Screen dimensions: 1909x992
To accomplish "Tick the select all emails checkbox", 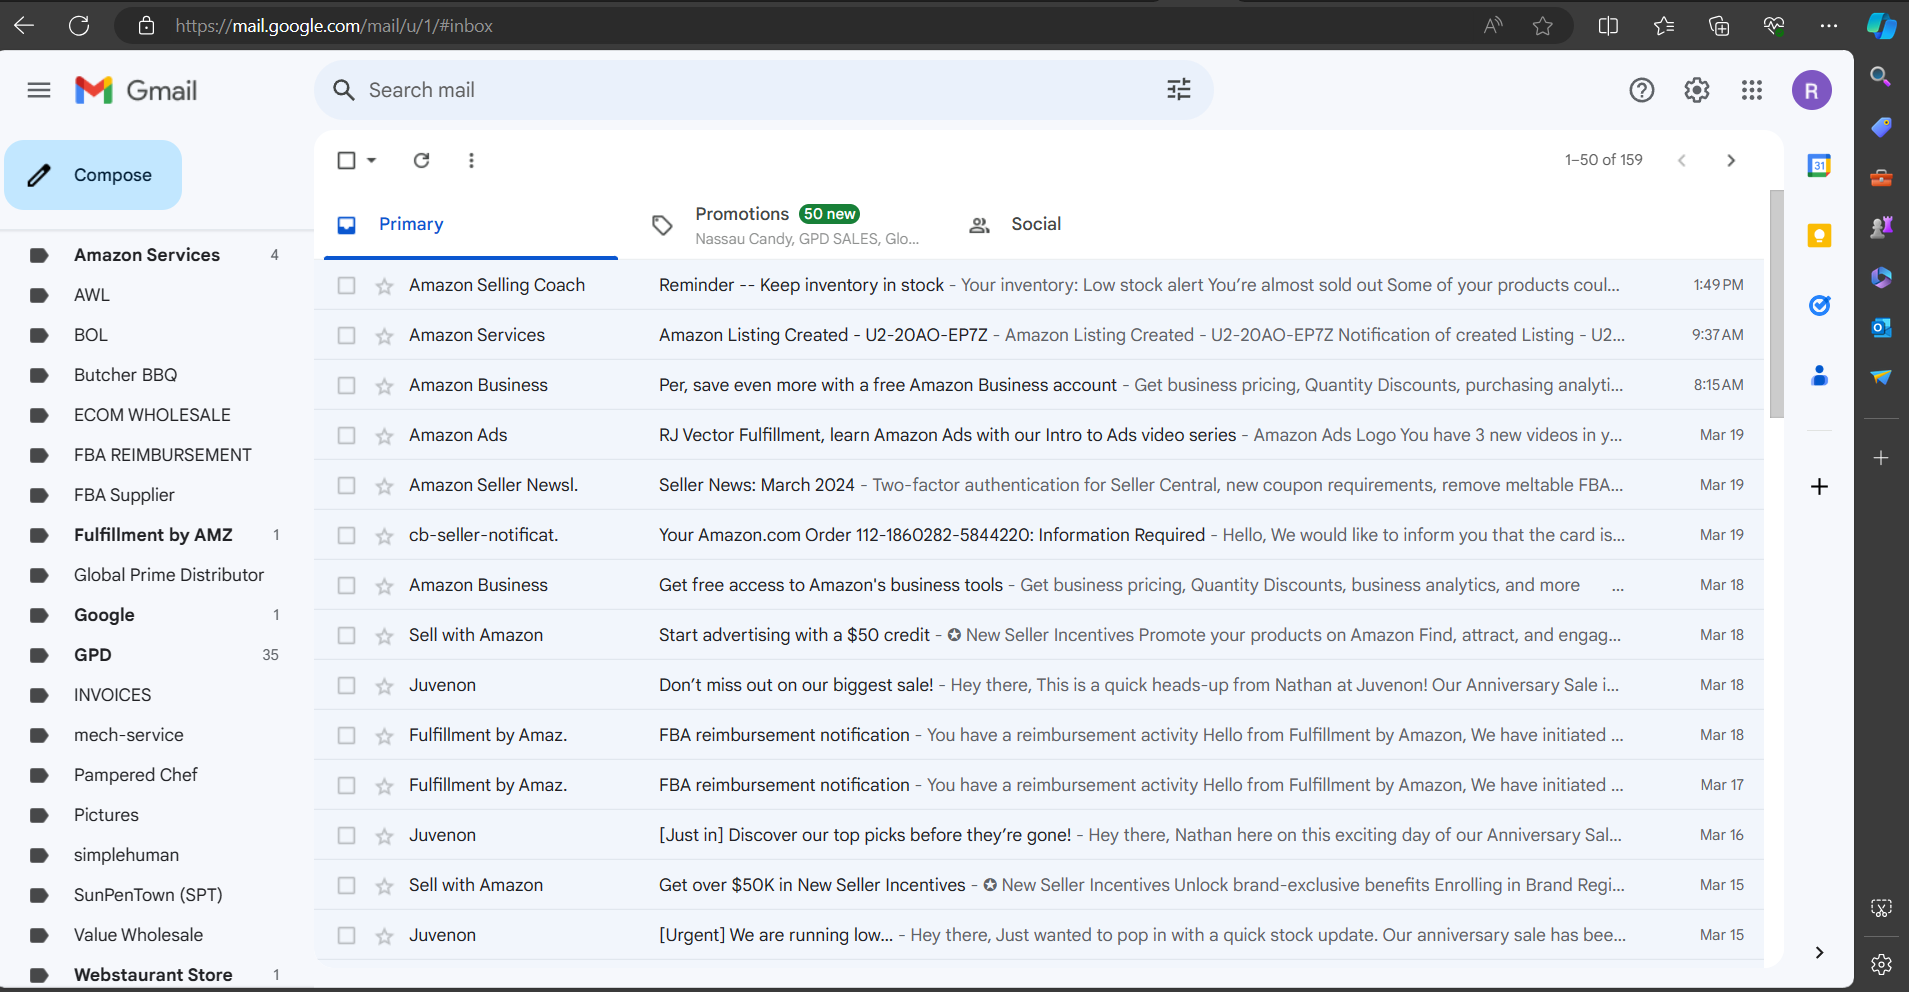I will point(346,160).
